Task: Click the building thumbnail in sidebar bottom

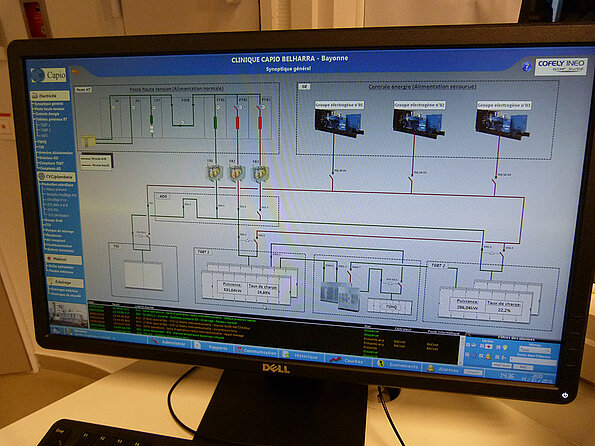Action: click(68, 314)
